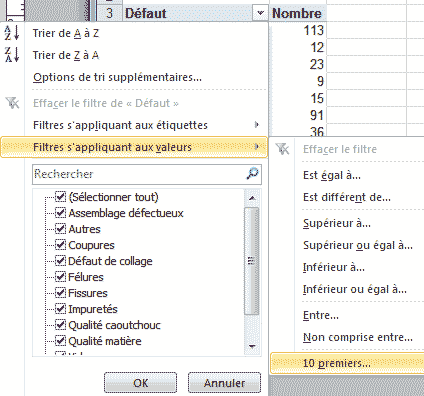Screen dimensions: 424x396
Task: Cancel using the Annuler button
Action: [224, 383]
